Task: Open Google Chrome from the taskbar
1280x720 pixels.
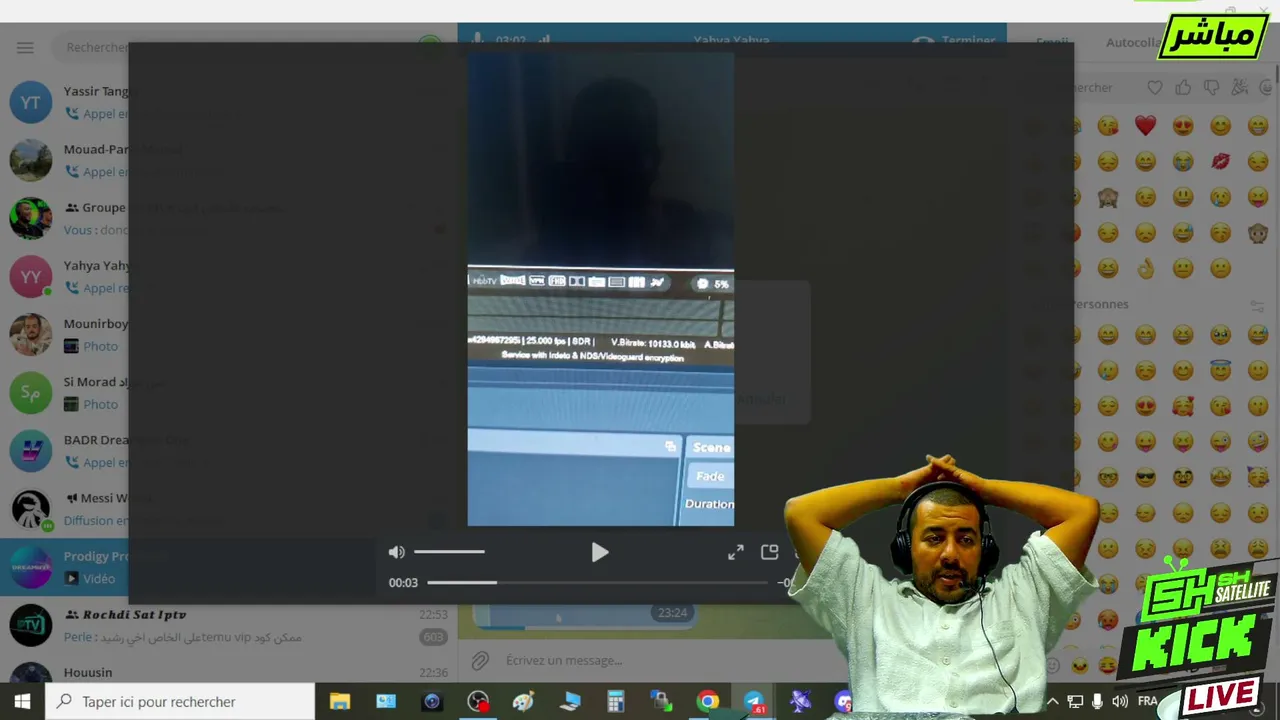Action: pos(708,701)
